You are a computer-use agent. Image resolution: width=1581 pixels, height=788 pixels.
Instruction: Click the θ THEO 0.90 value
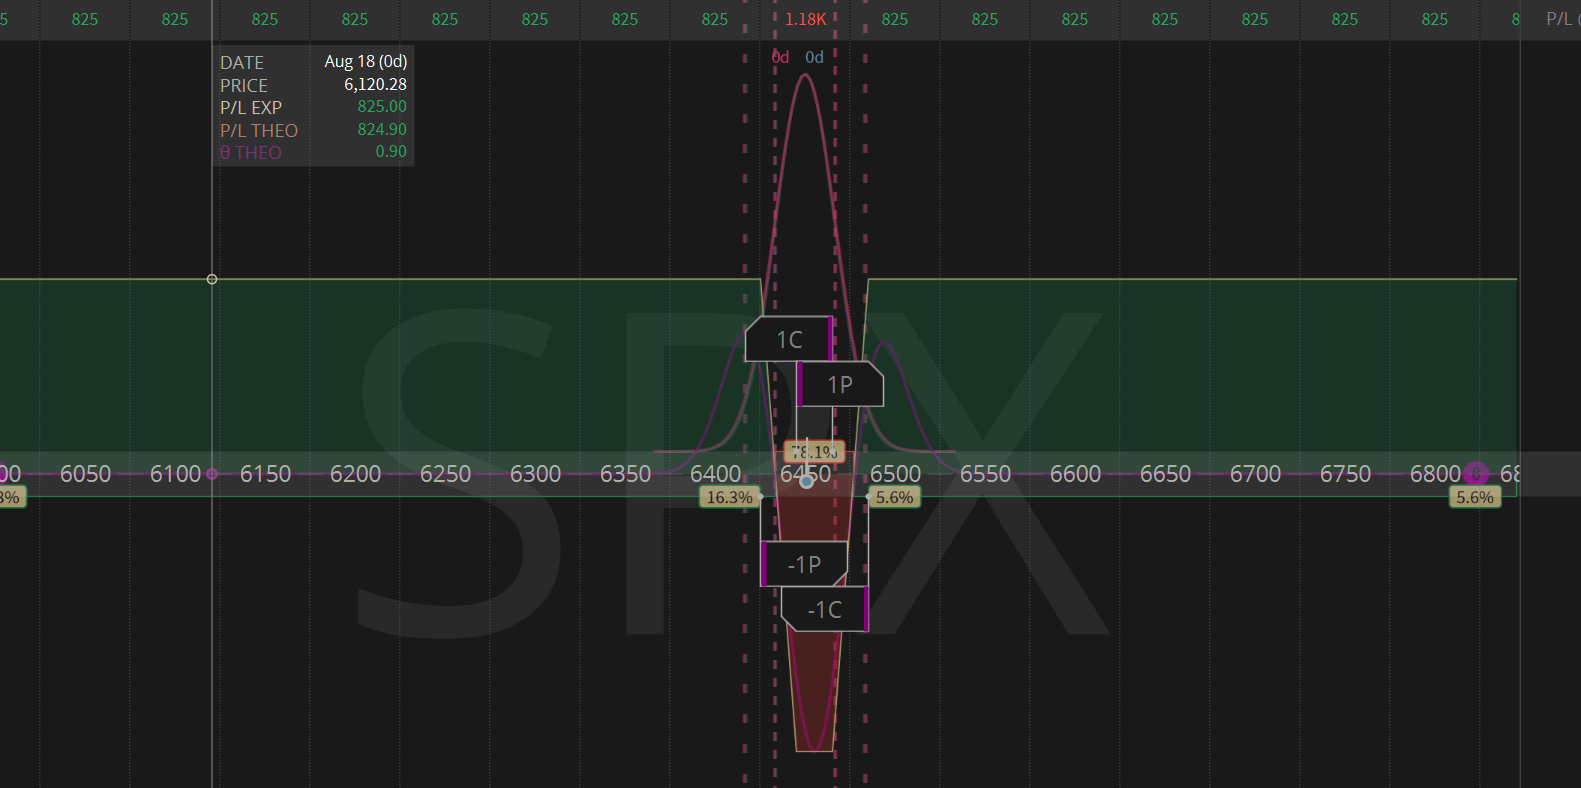(391, 151)
